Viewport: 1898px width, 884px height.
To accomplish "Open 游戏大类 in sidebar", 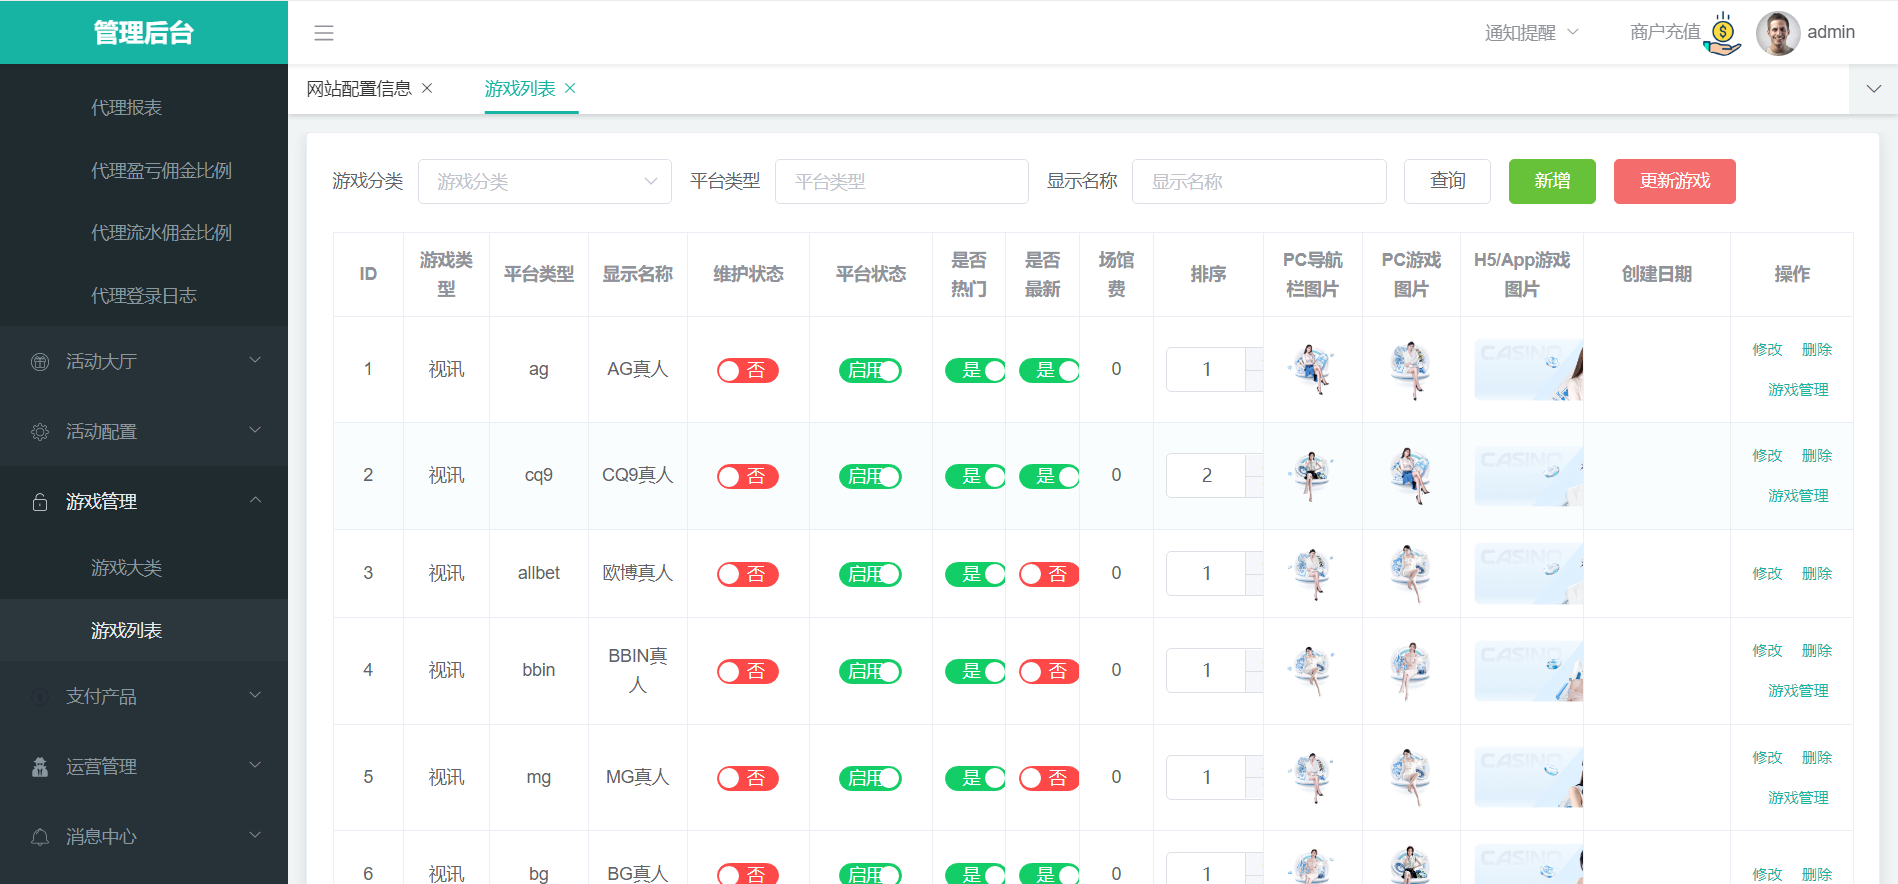I will click(126, 568).
